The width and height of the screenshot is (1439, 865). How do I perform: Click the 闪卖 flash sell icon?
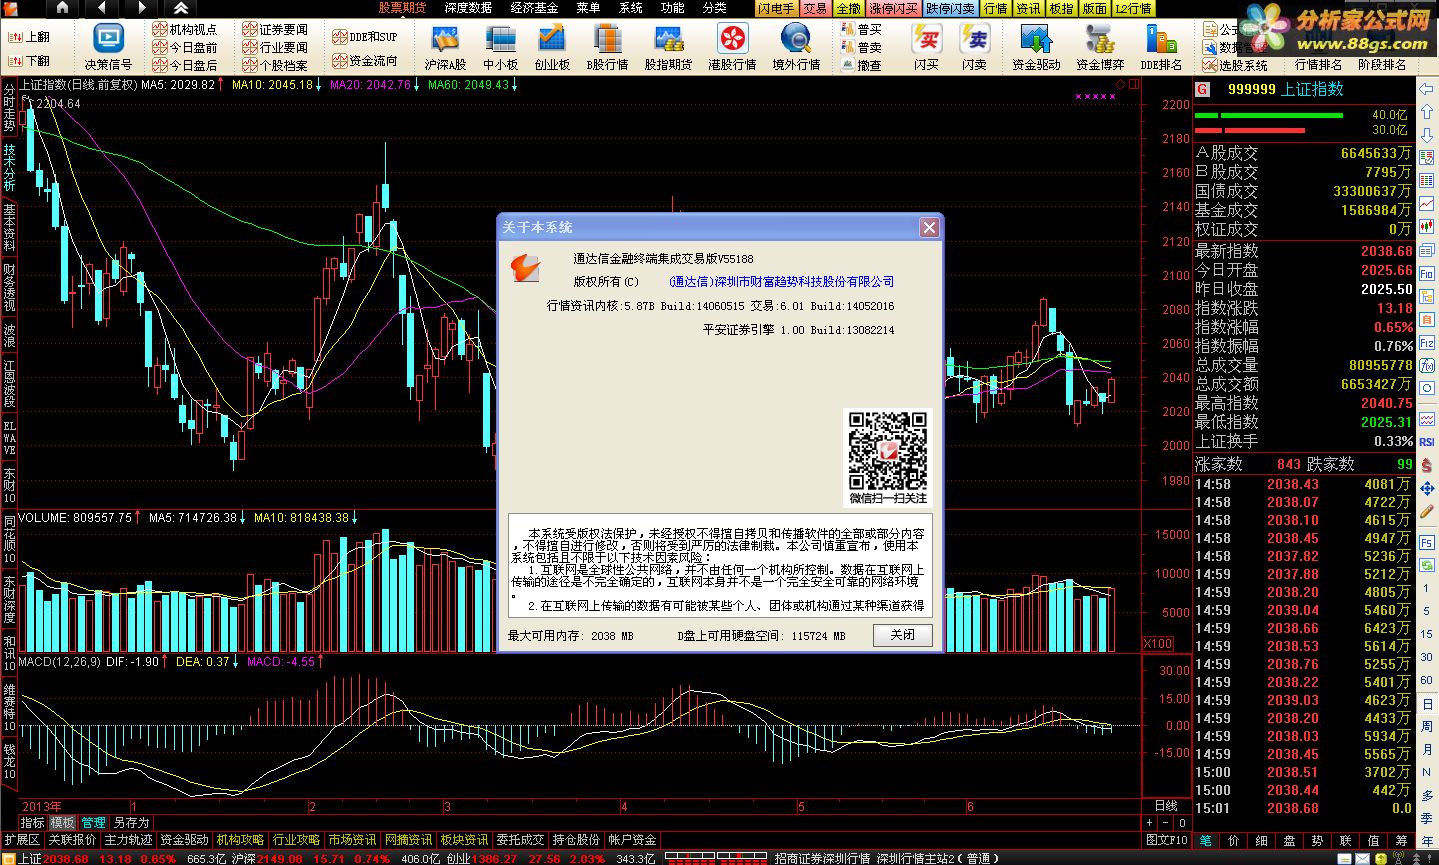click(x=974, y=39)
